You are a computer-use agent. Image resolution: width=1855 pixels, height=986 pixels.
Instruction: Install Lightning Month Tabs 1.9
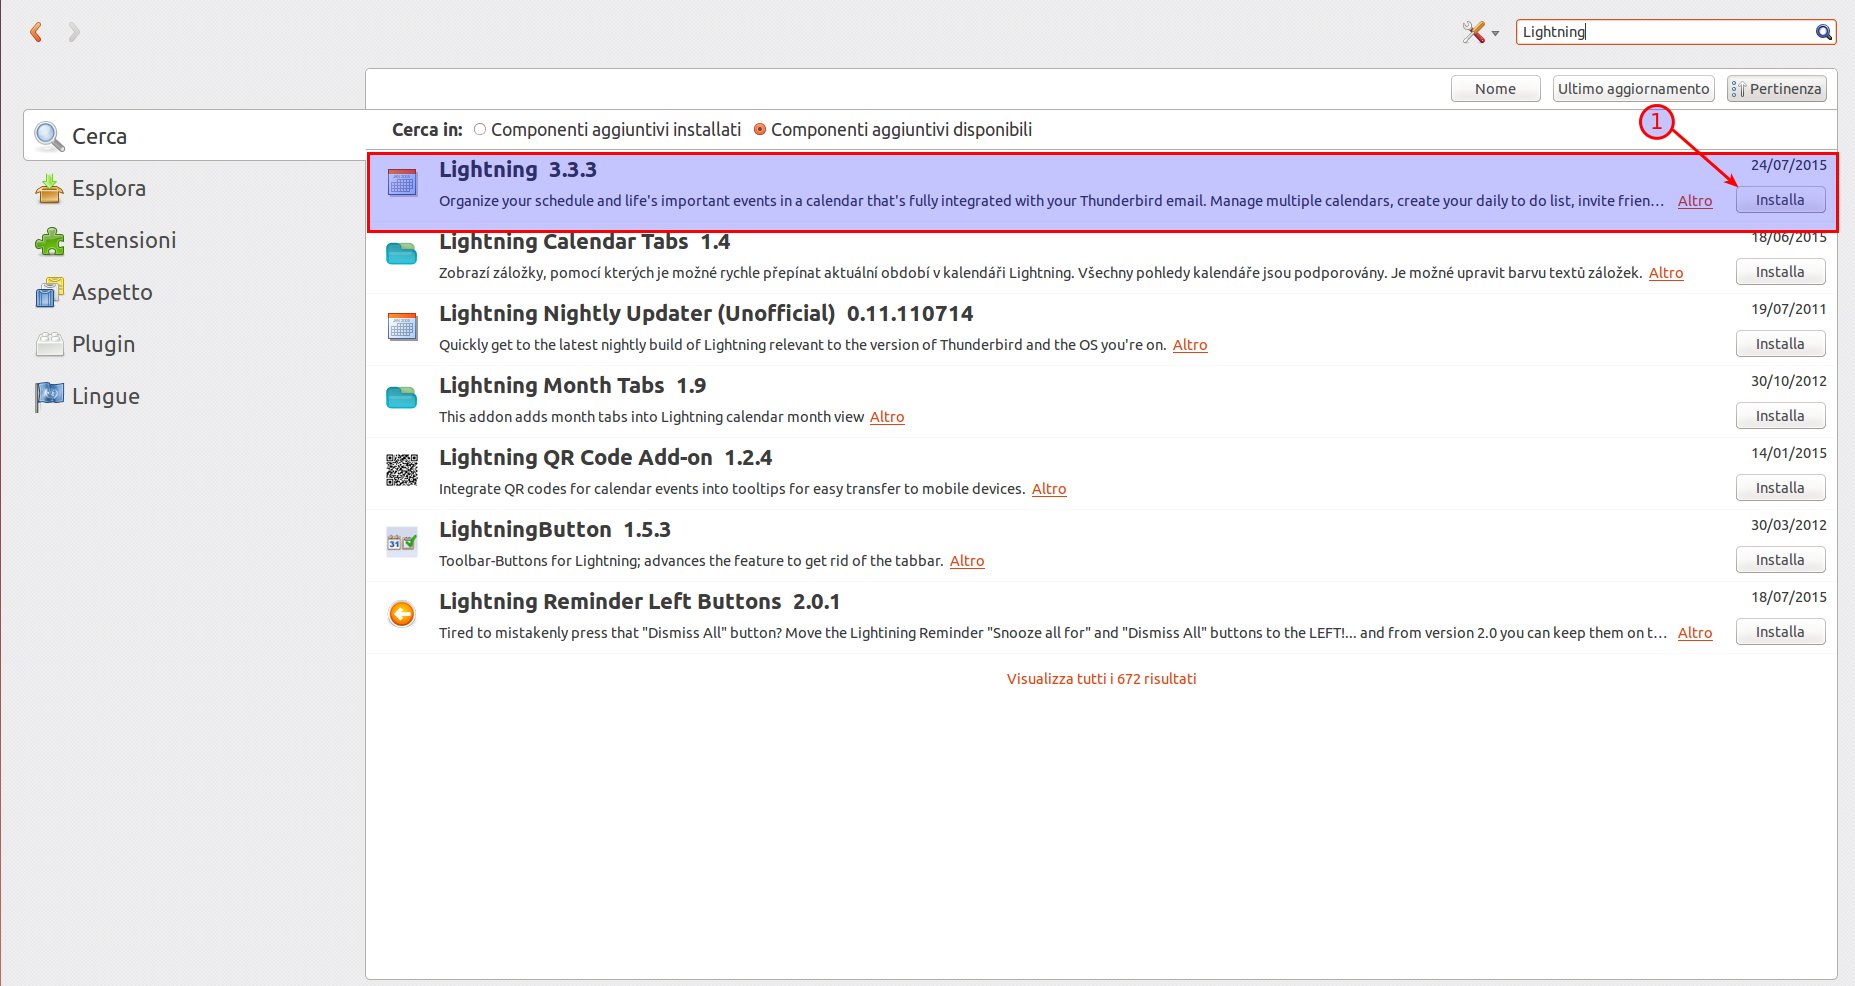1780,416
